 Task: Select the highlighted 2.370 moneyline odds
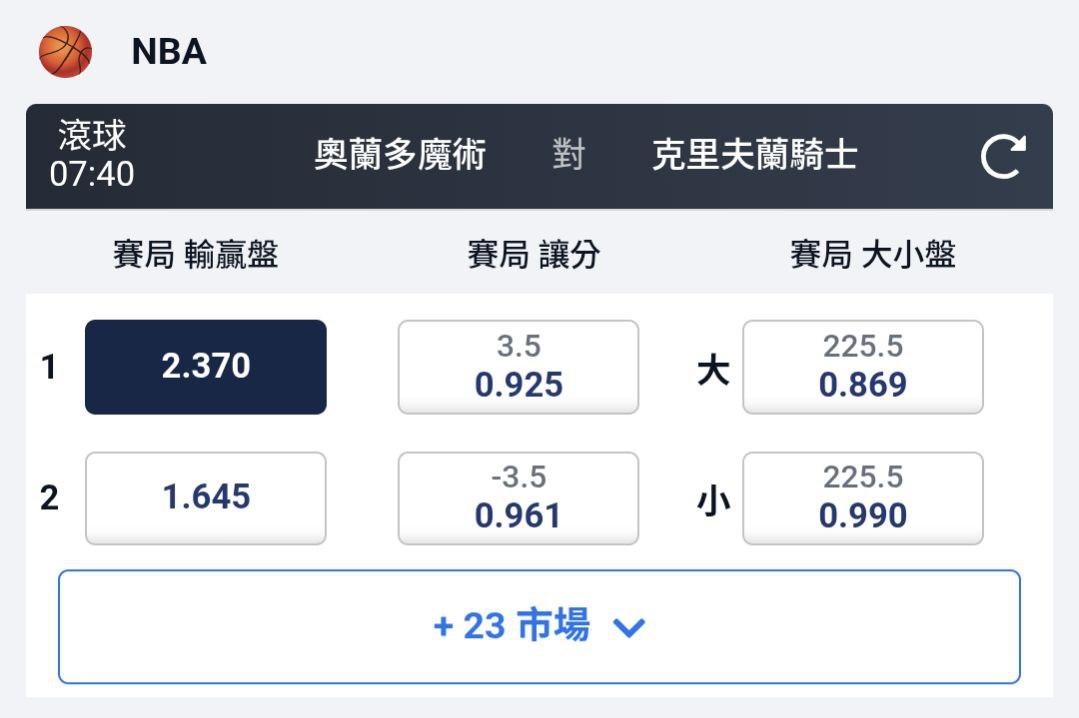pos(205,367)
